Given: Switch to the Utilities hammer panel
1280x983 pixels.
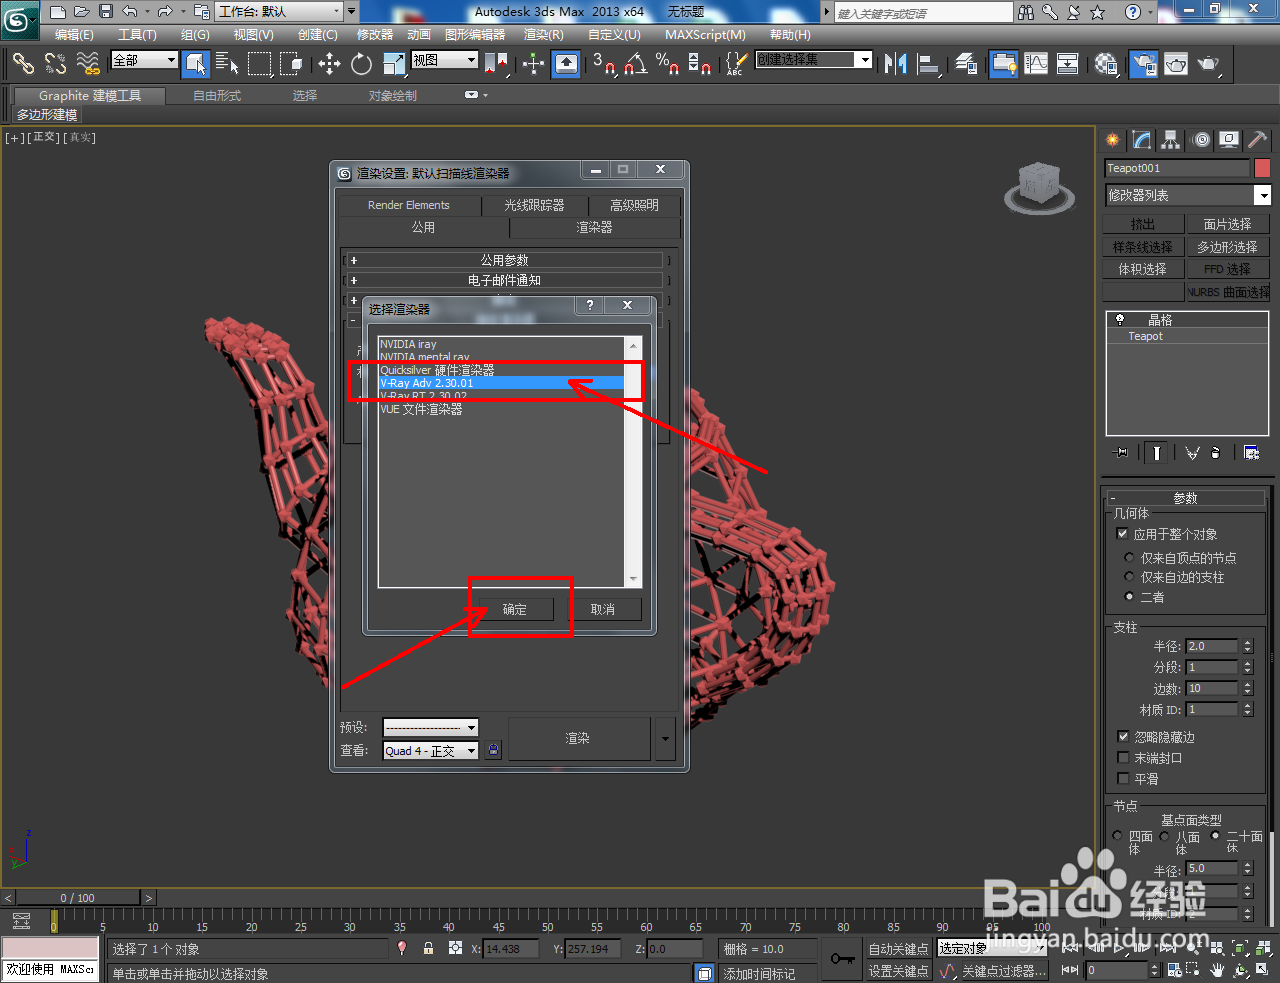Looking at the screenshot, I should tap(1257, 140).
